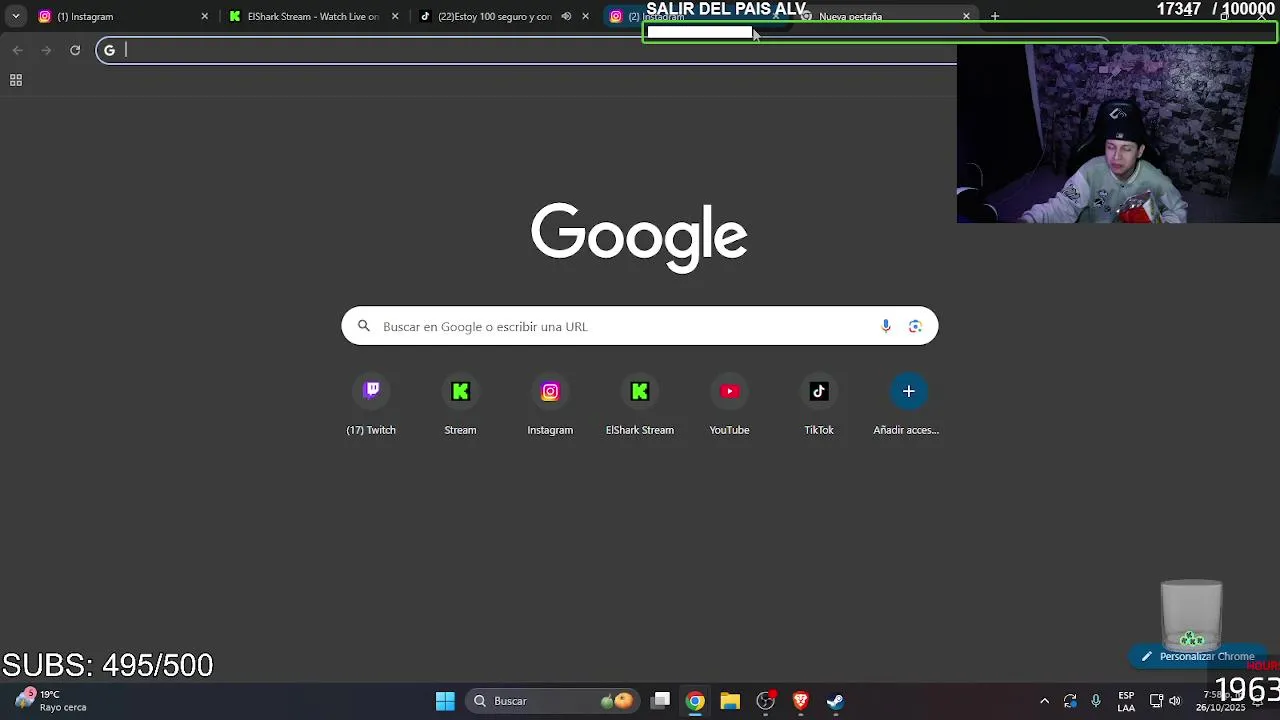Open the tab search dropdown arrow
This screenshot has width=1280, height=720.
[15, 16]
